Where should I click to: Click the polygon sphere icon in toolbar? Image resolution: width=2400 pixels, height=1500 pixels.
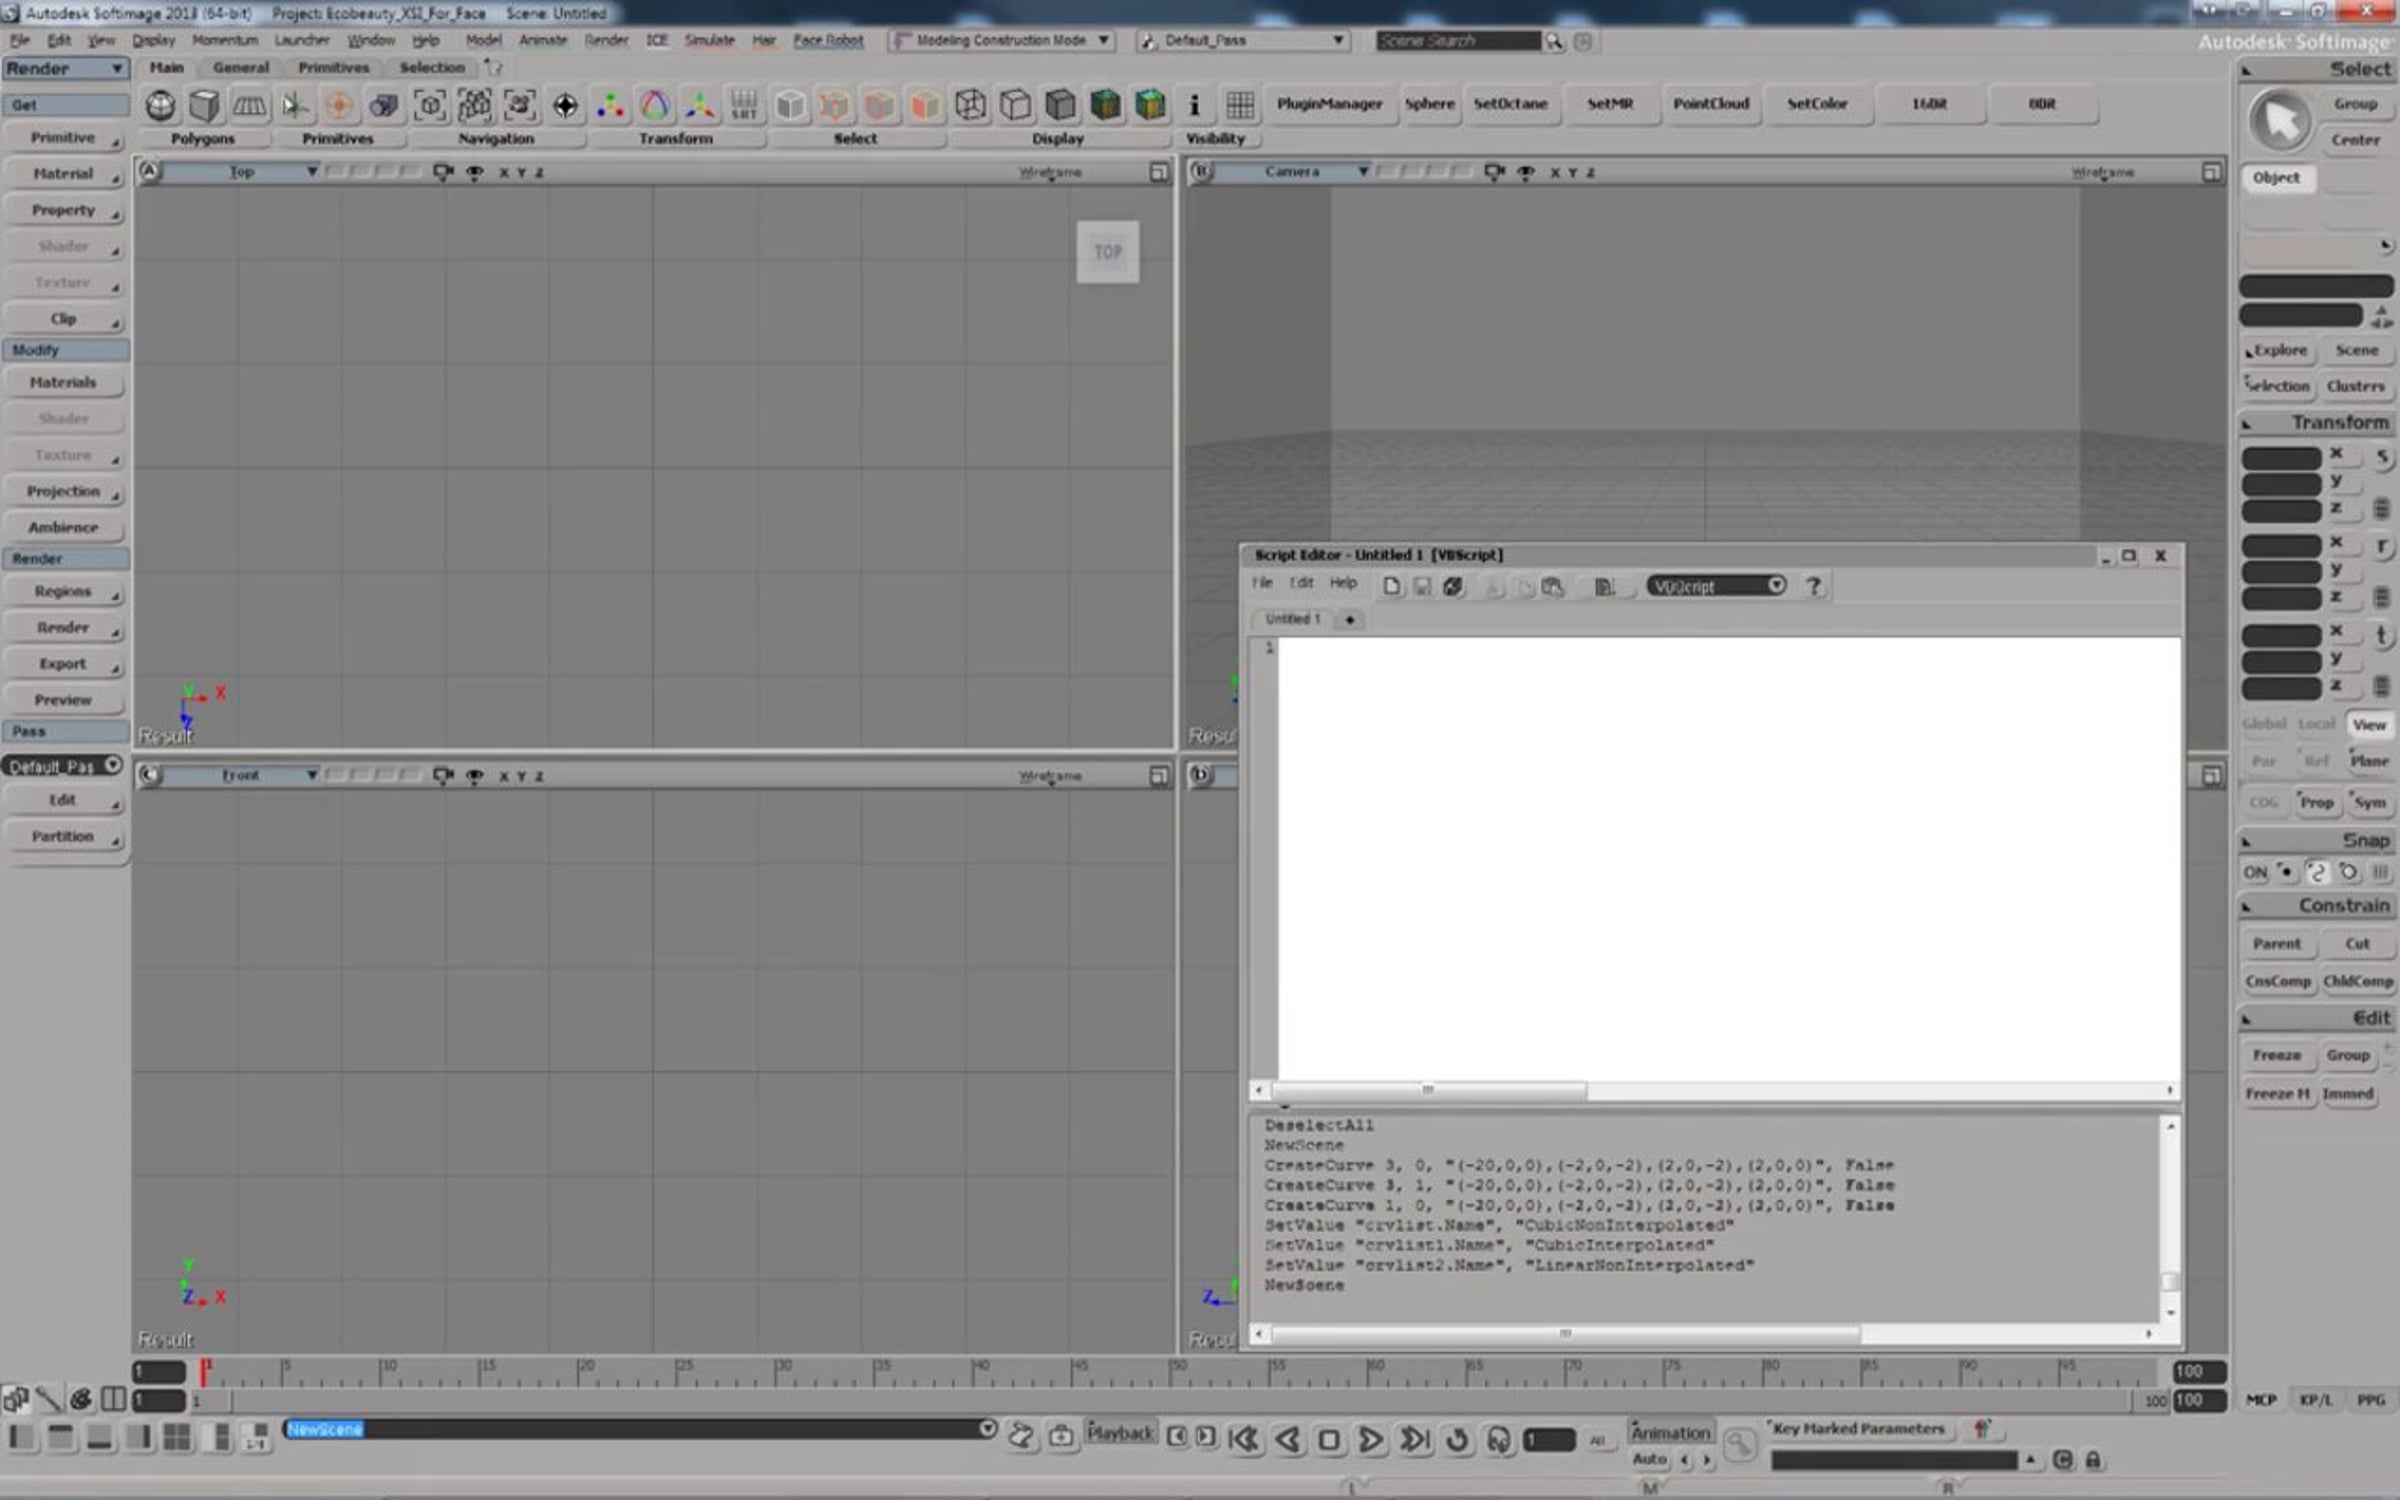click(160, 105)
